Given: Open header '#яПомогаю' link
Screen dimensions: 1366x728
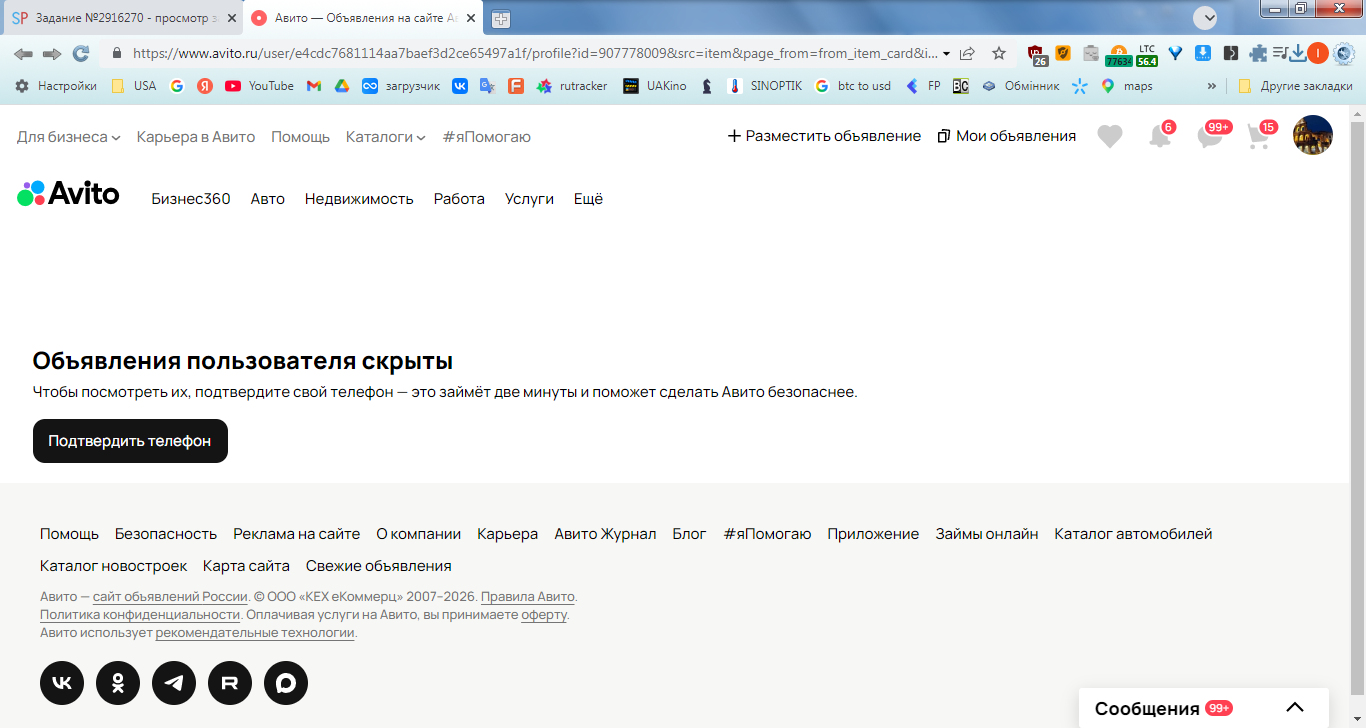Looking at the screenshot, I should tap(487, 136).
